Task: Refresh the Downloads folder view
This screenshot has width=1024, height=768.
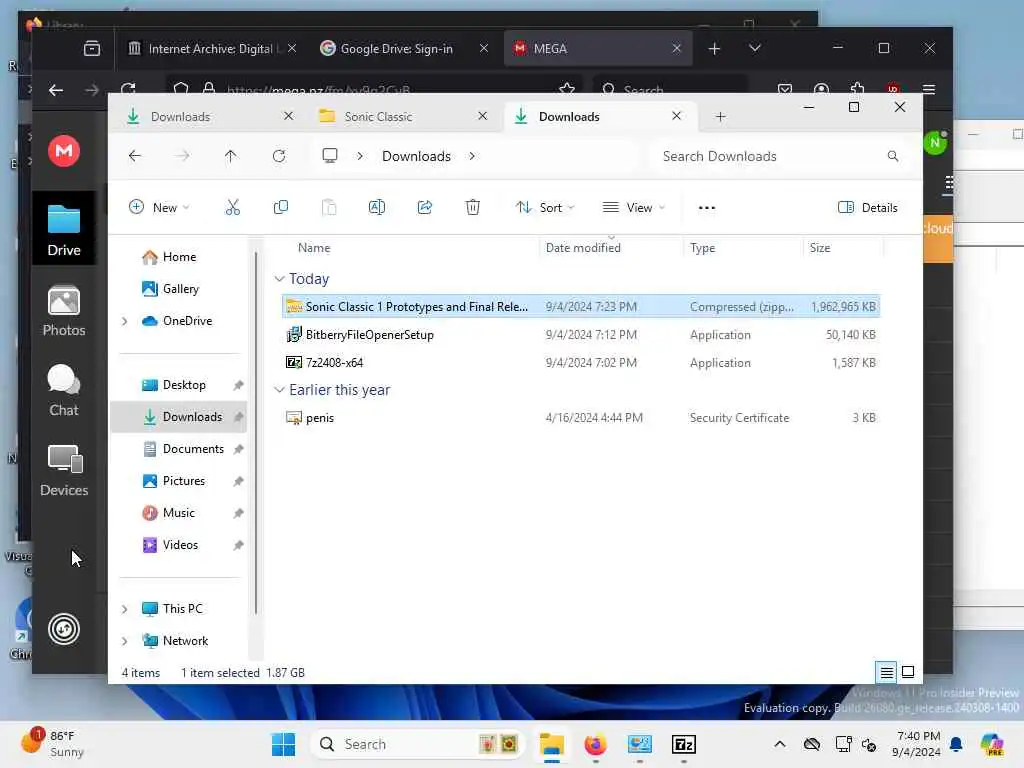Action: tap(279, 156)
